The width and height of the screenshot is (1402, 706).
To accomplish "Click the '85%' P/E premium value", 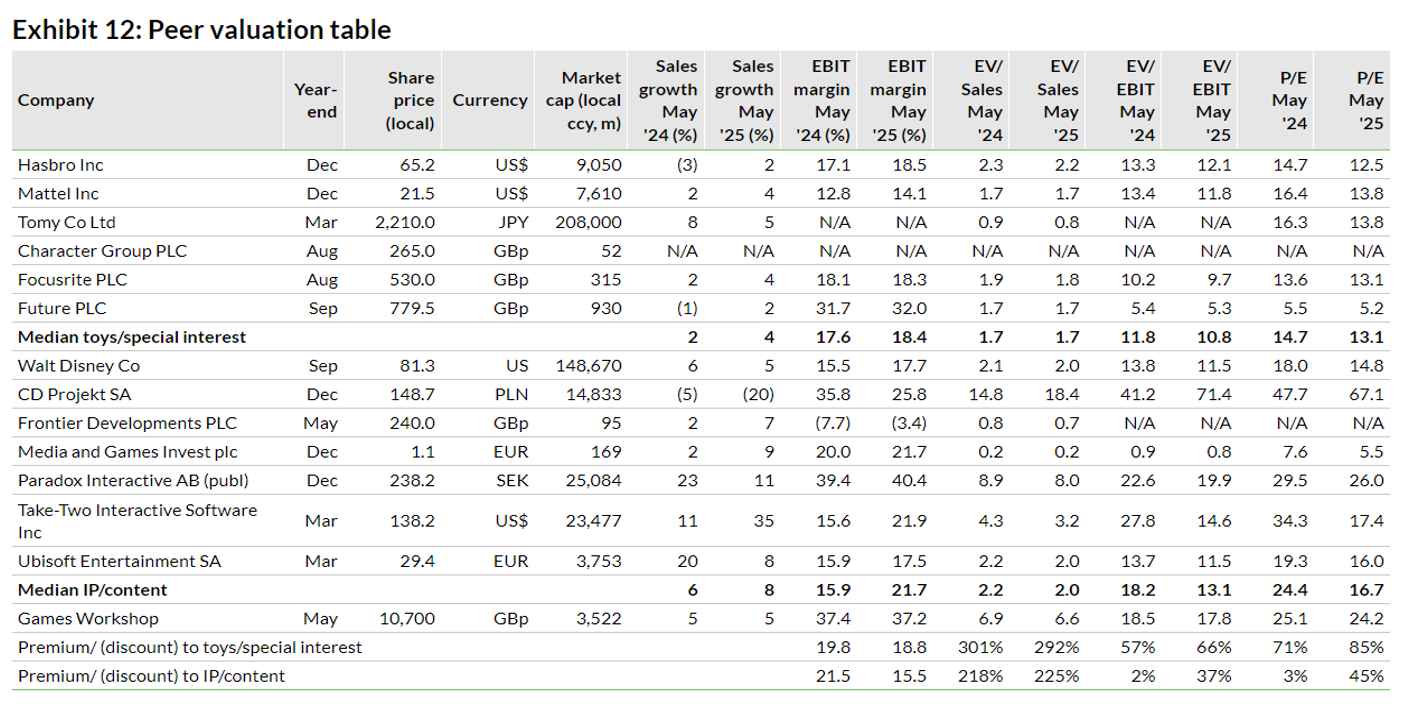I will pyautogui.click(x=1368, y=647).
